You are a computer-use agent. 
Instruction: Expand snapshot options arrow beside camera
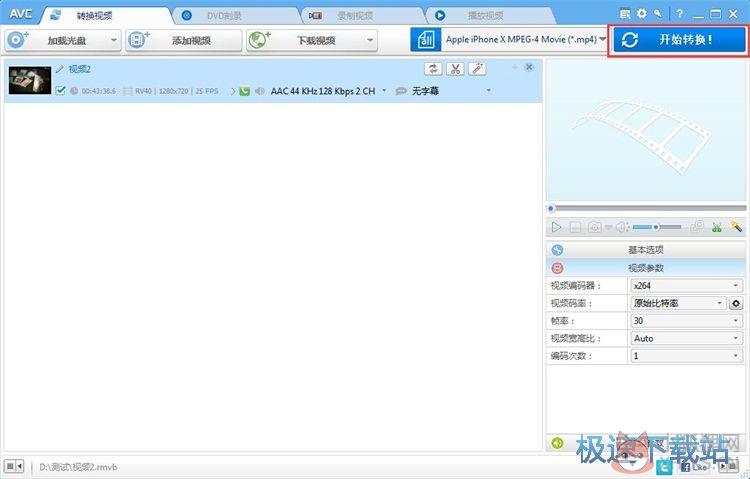(608, 227)
